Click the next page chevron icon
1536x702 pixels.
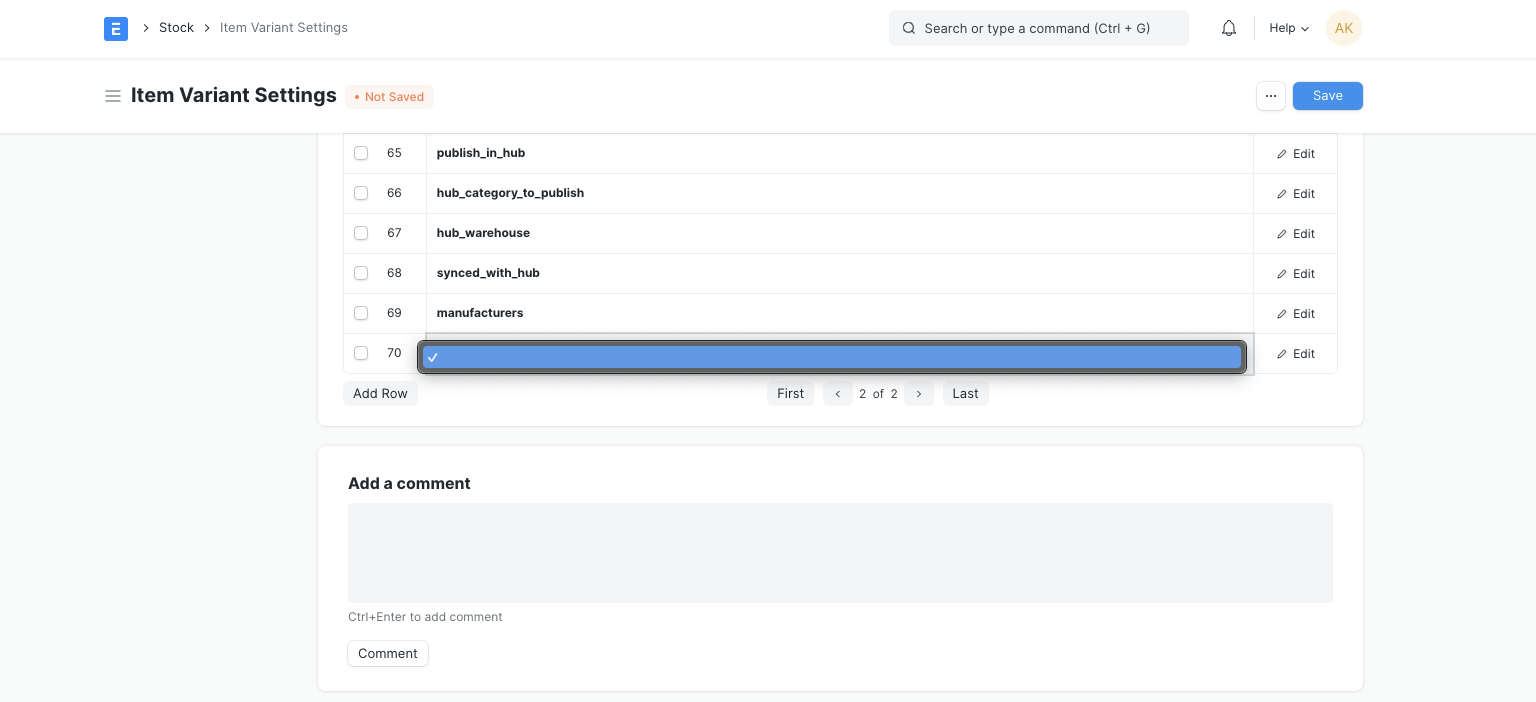(919, 393)
